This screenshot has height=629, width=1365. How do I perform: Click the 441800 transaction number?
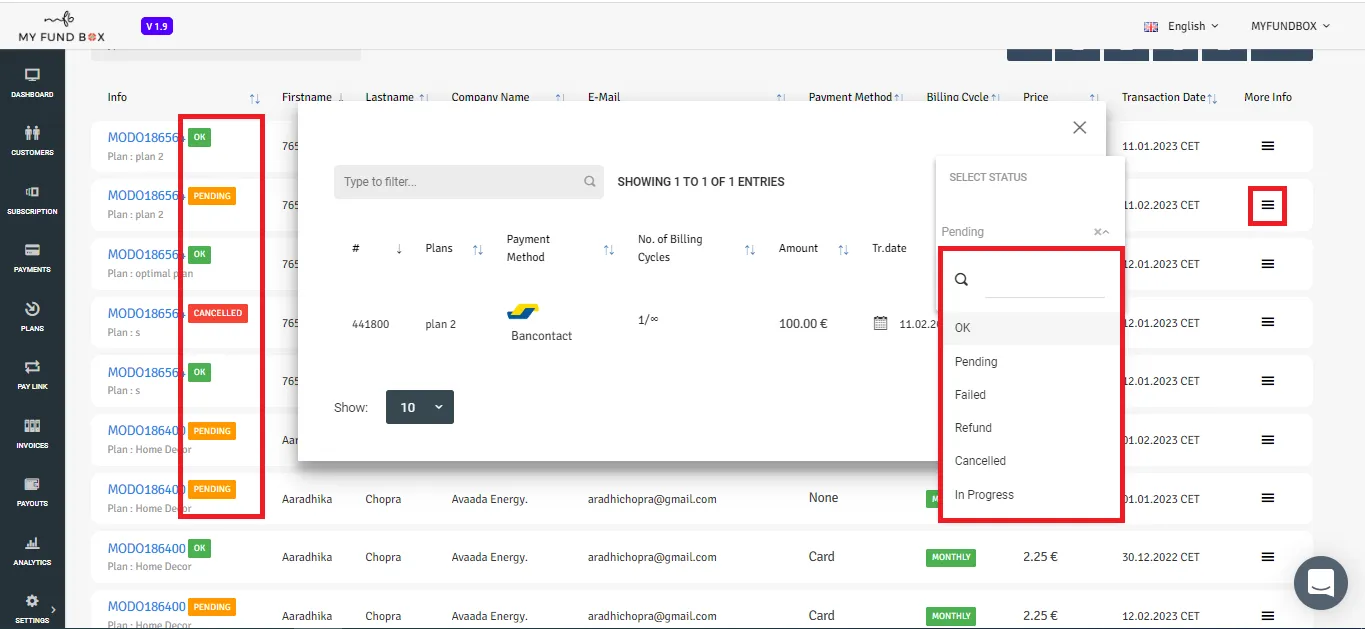(x=370, y=324)
